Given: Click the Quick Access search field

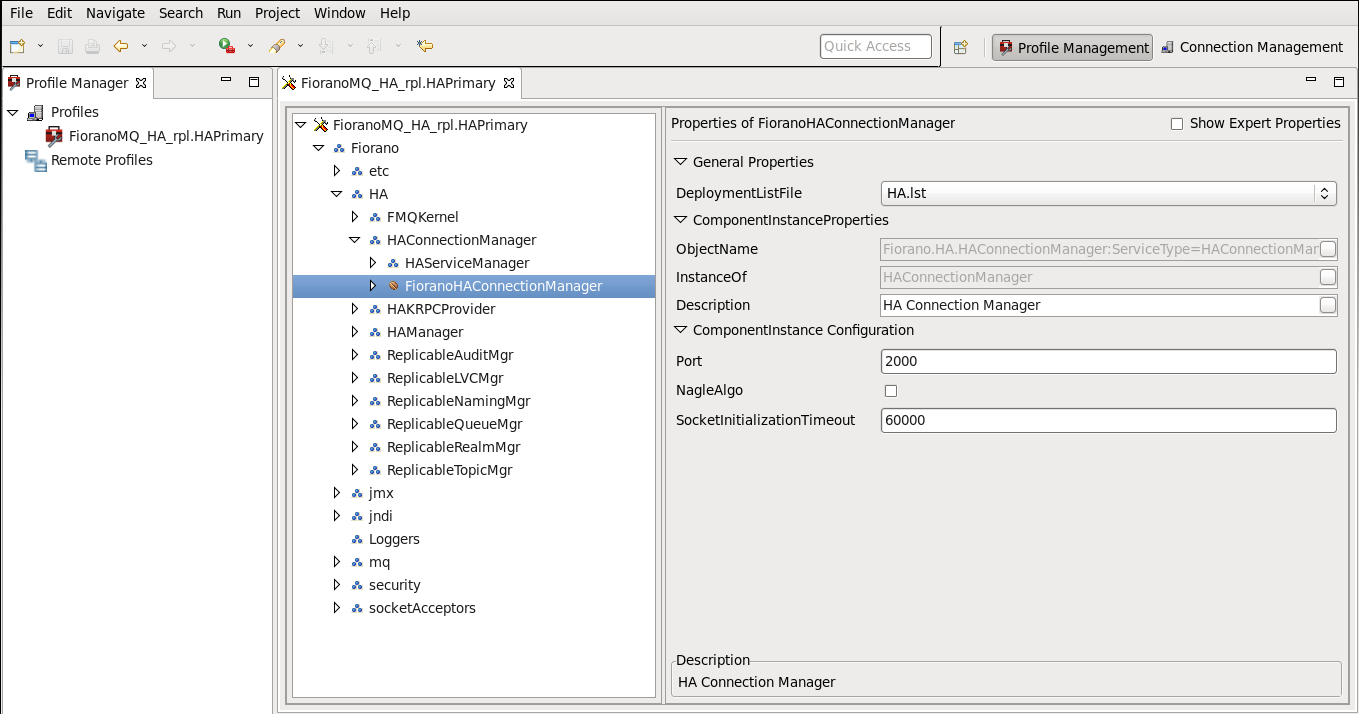Looking at the screenshot, I should (x=876, y=46).
